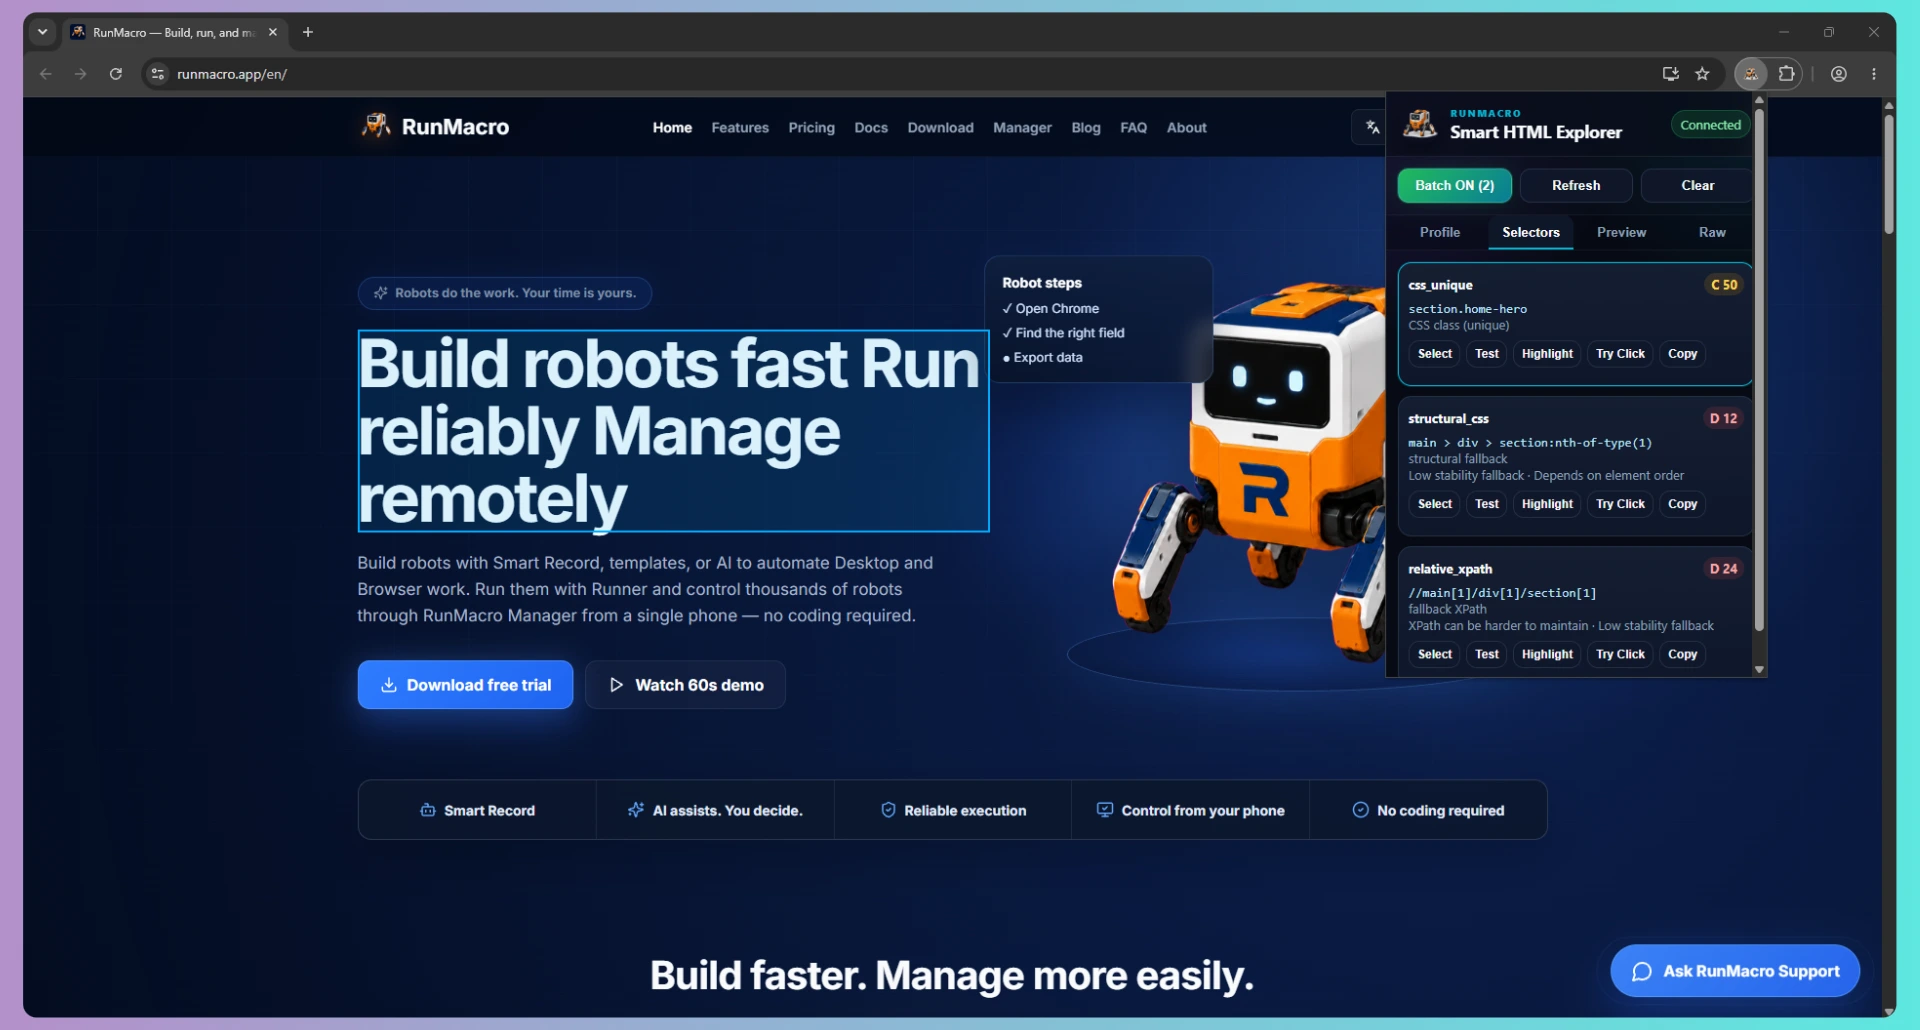Copy the structural_css selector
This screenshot has width=1920, height=1030.
point(1682,503)
